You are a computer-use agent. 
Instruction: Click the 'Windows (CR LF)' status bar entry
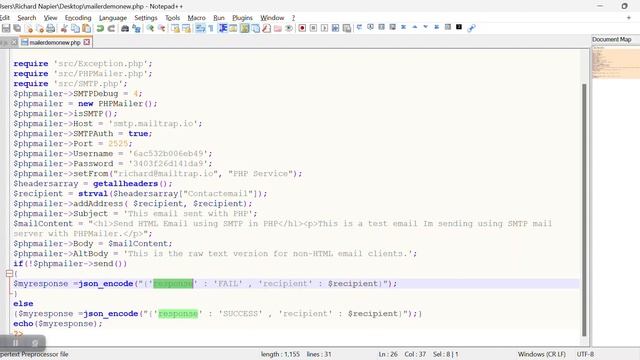(542, 354)
